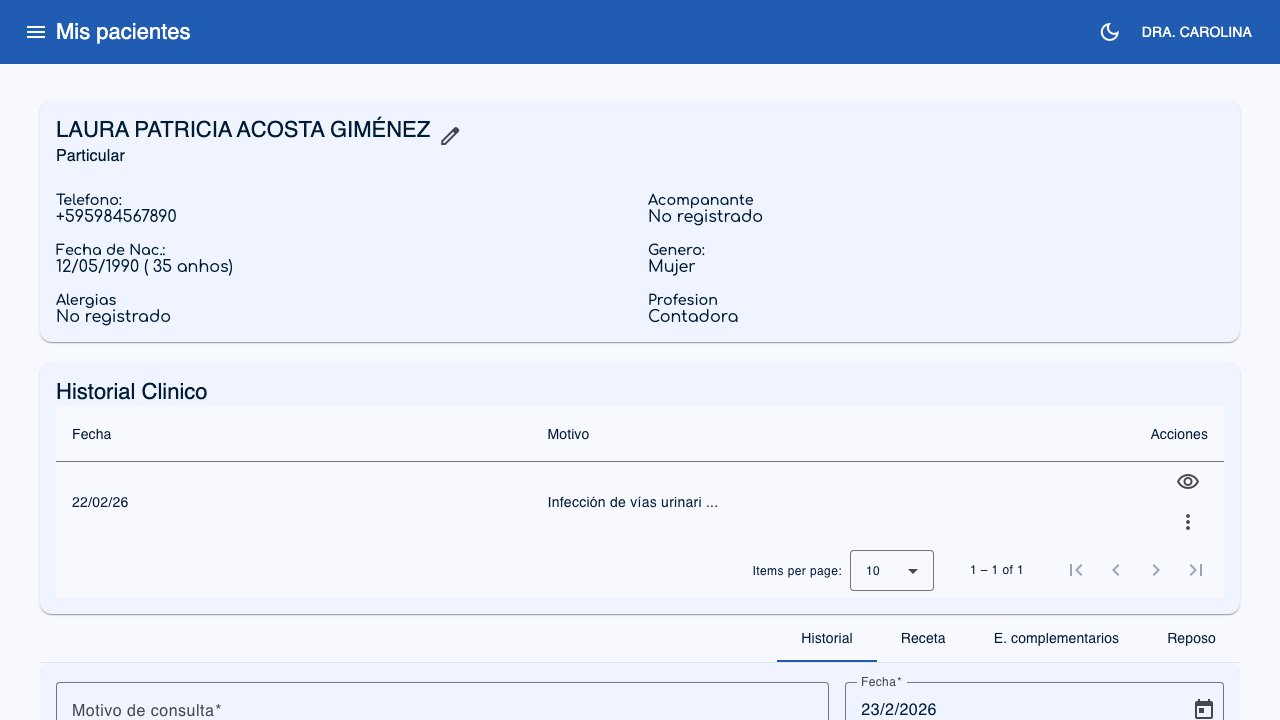This screenshot has width=1280, height=720.
Task: View the 22/02/26 record with eye icon
Action: pos(1187,482)
